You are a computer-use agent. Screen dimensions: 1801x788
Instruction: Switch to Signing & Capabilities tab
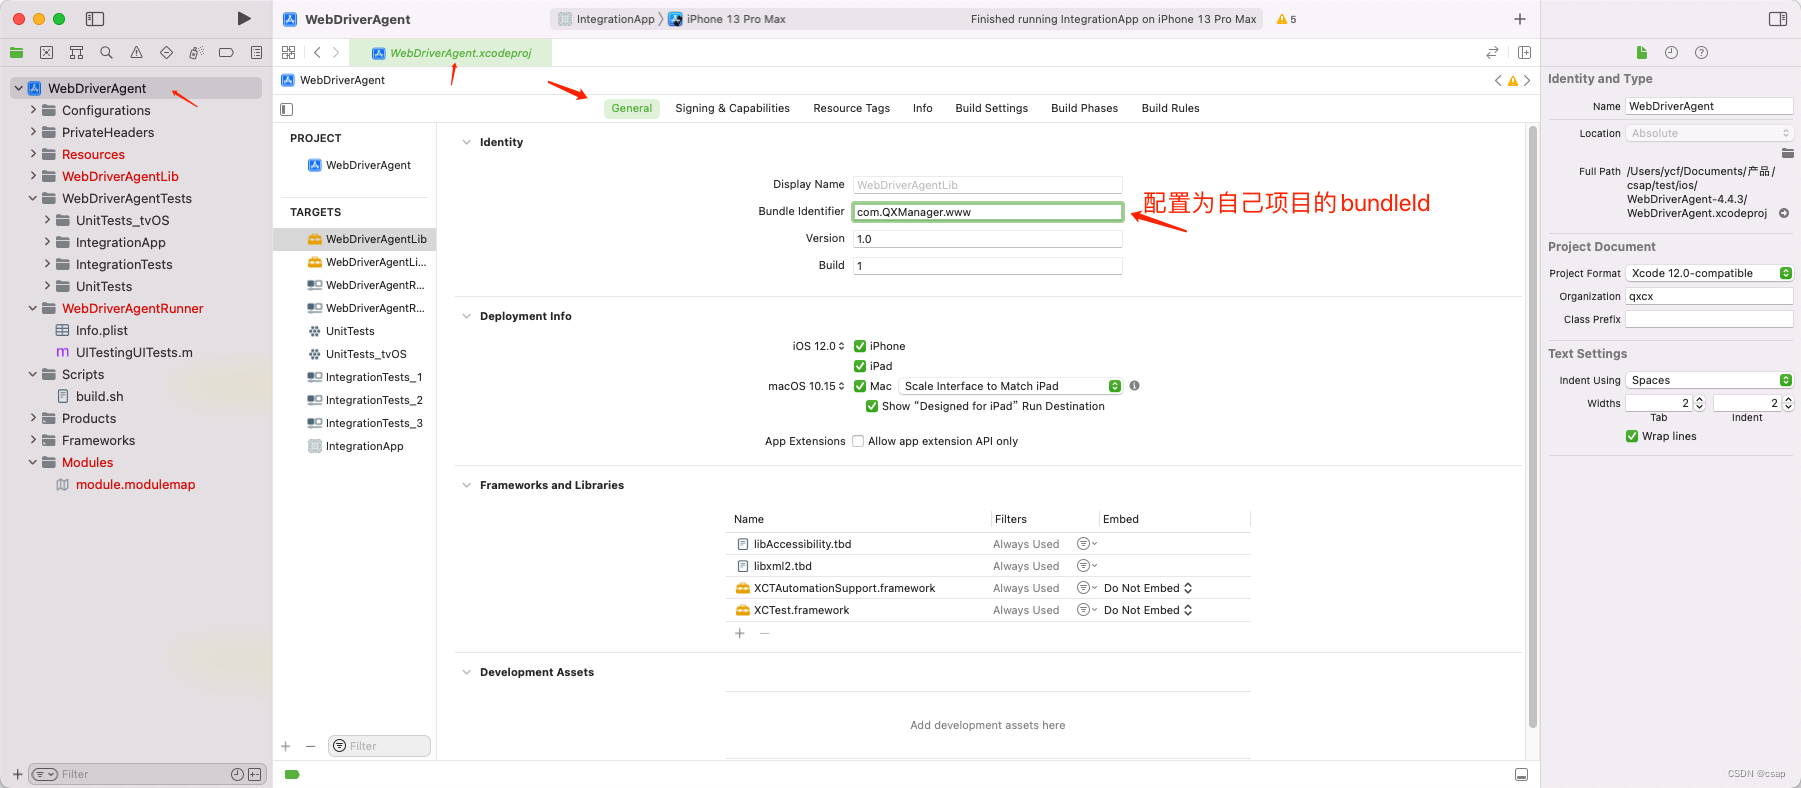(732, 108)
